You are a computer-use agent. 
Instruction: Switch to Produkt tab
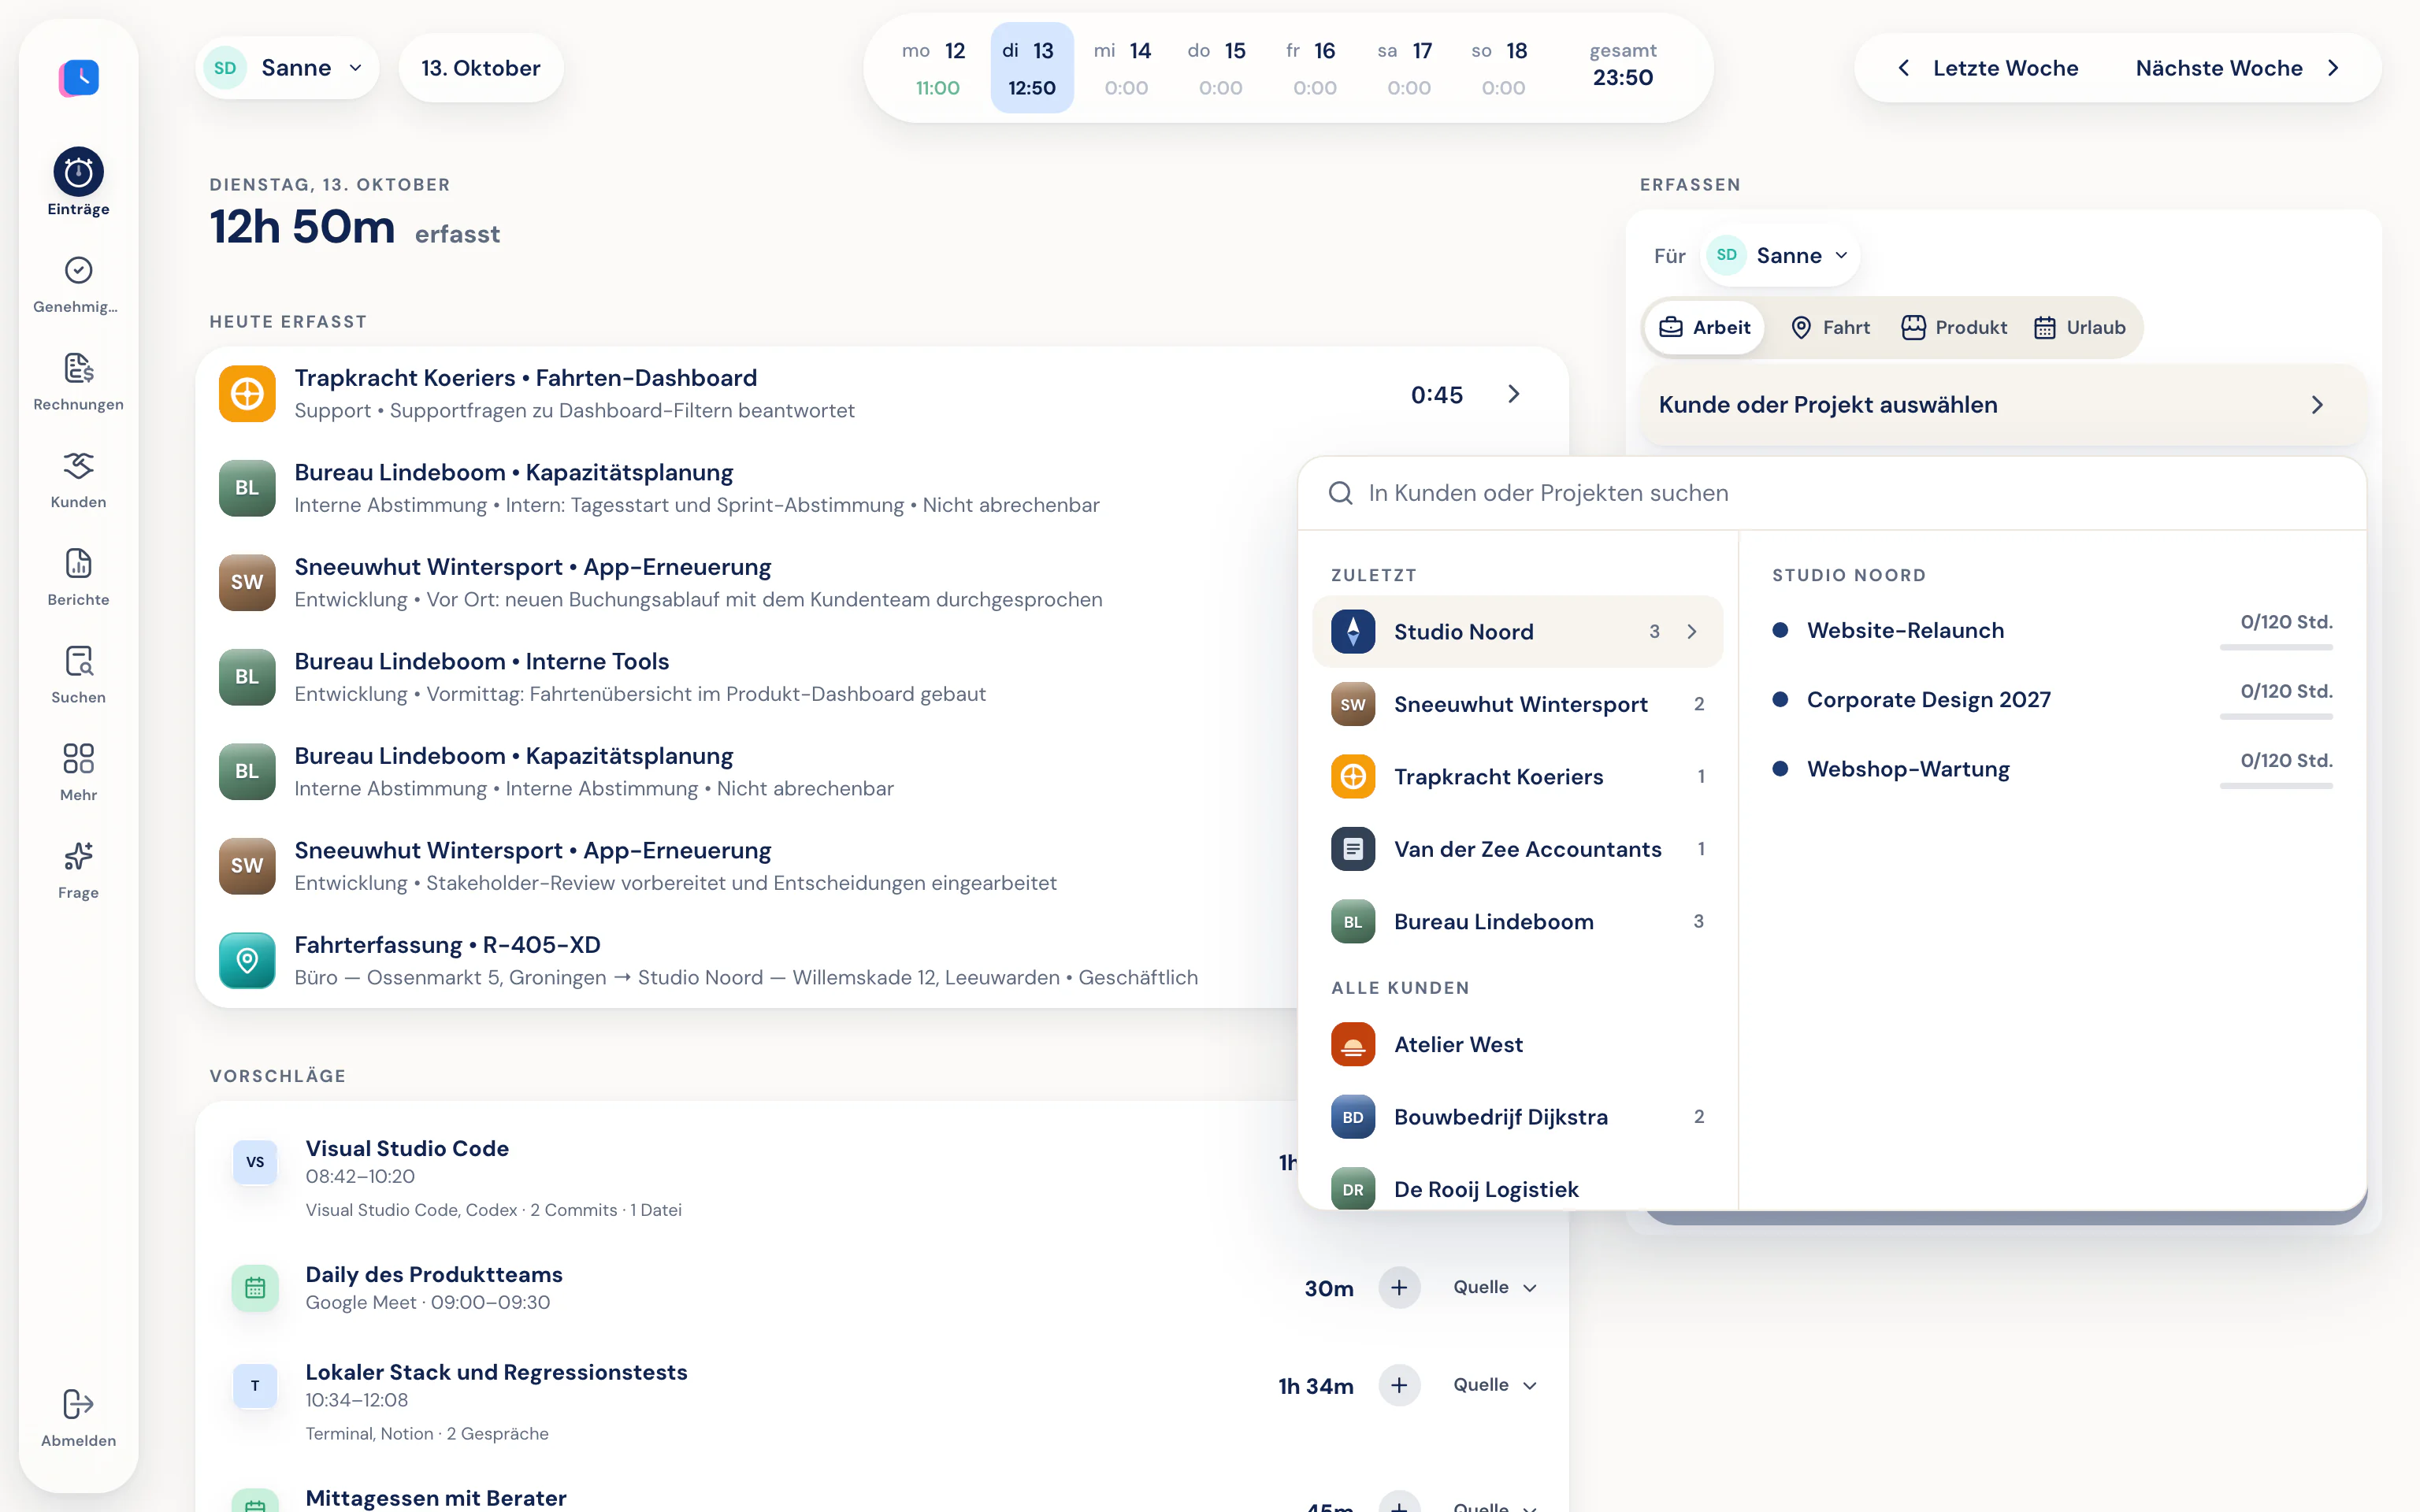pos(1954,328)
